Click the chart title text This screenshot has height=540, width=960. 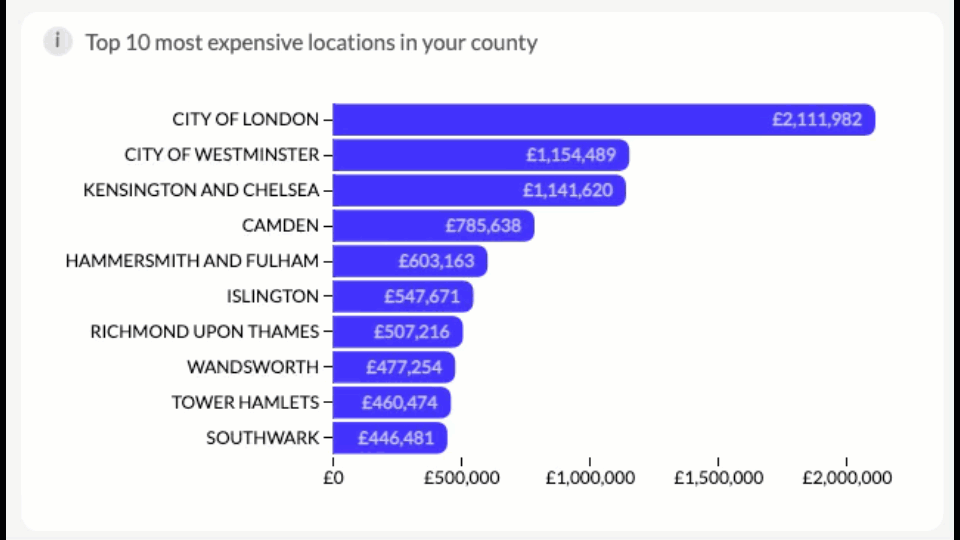tap(311, 42)
